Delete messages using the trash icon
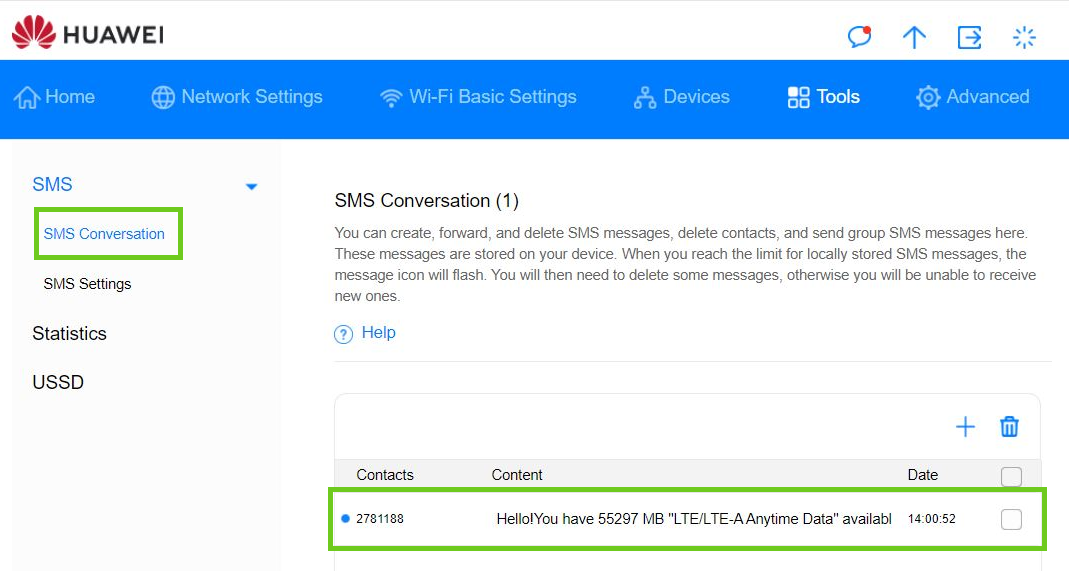 1010,427
